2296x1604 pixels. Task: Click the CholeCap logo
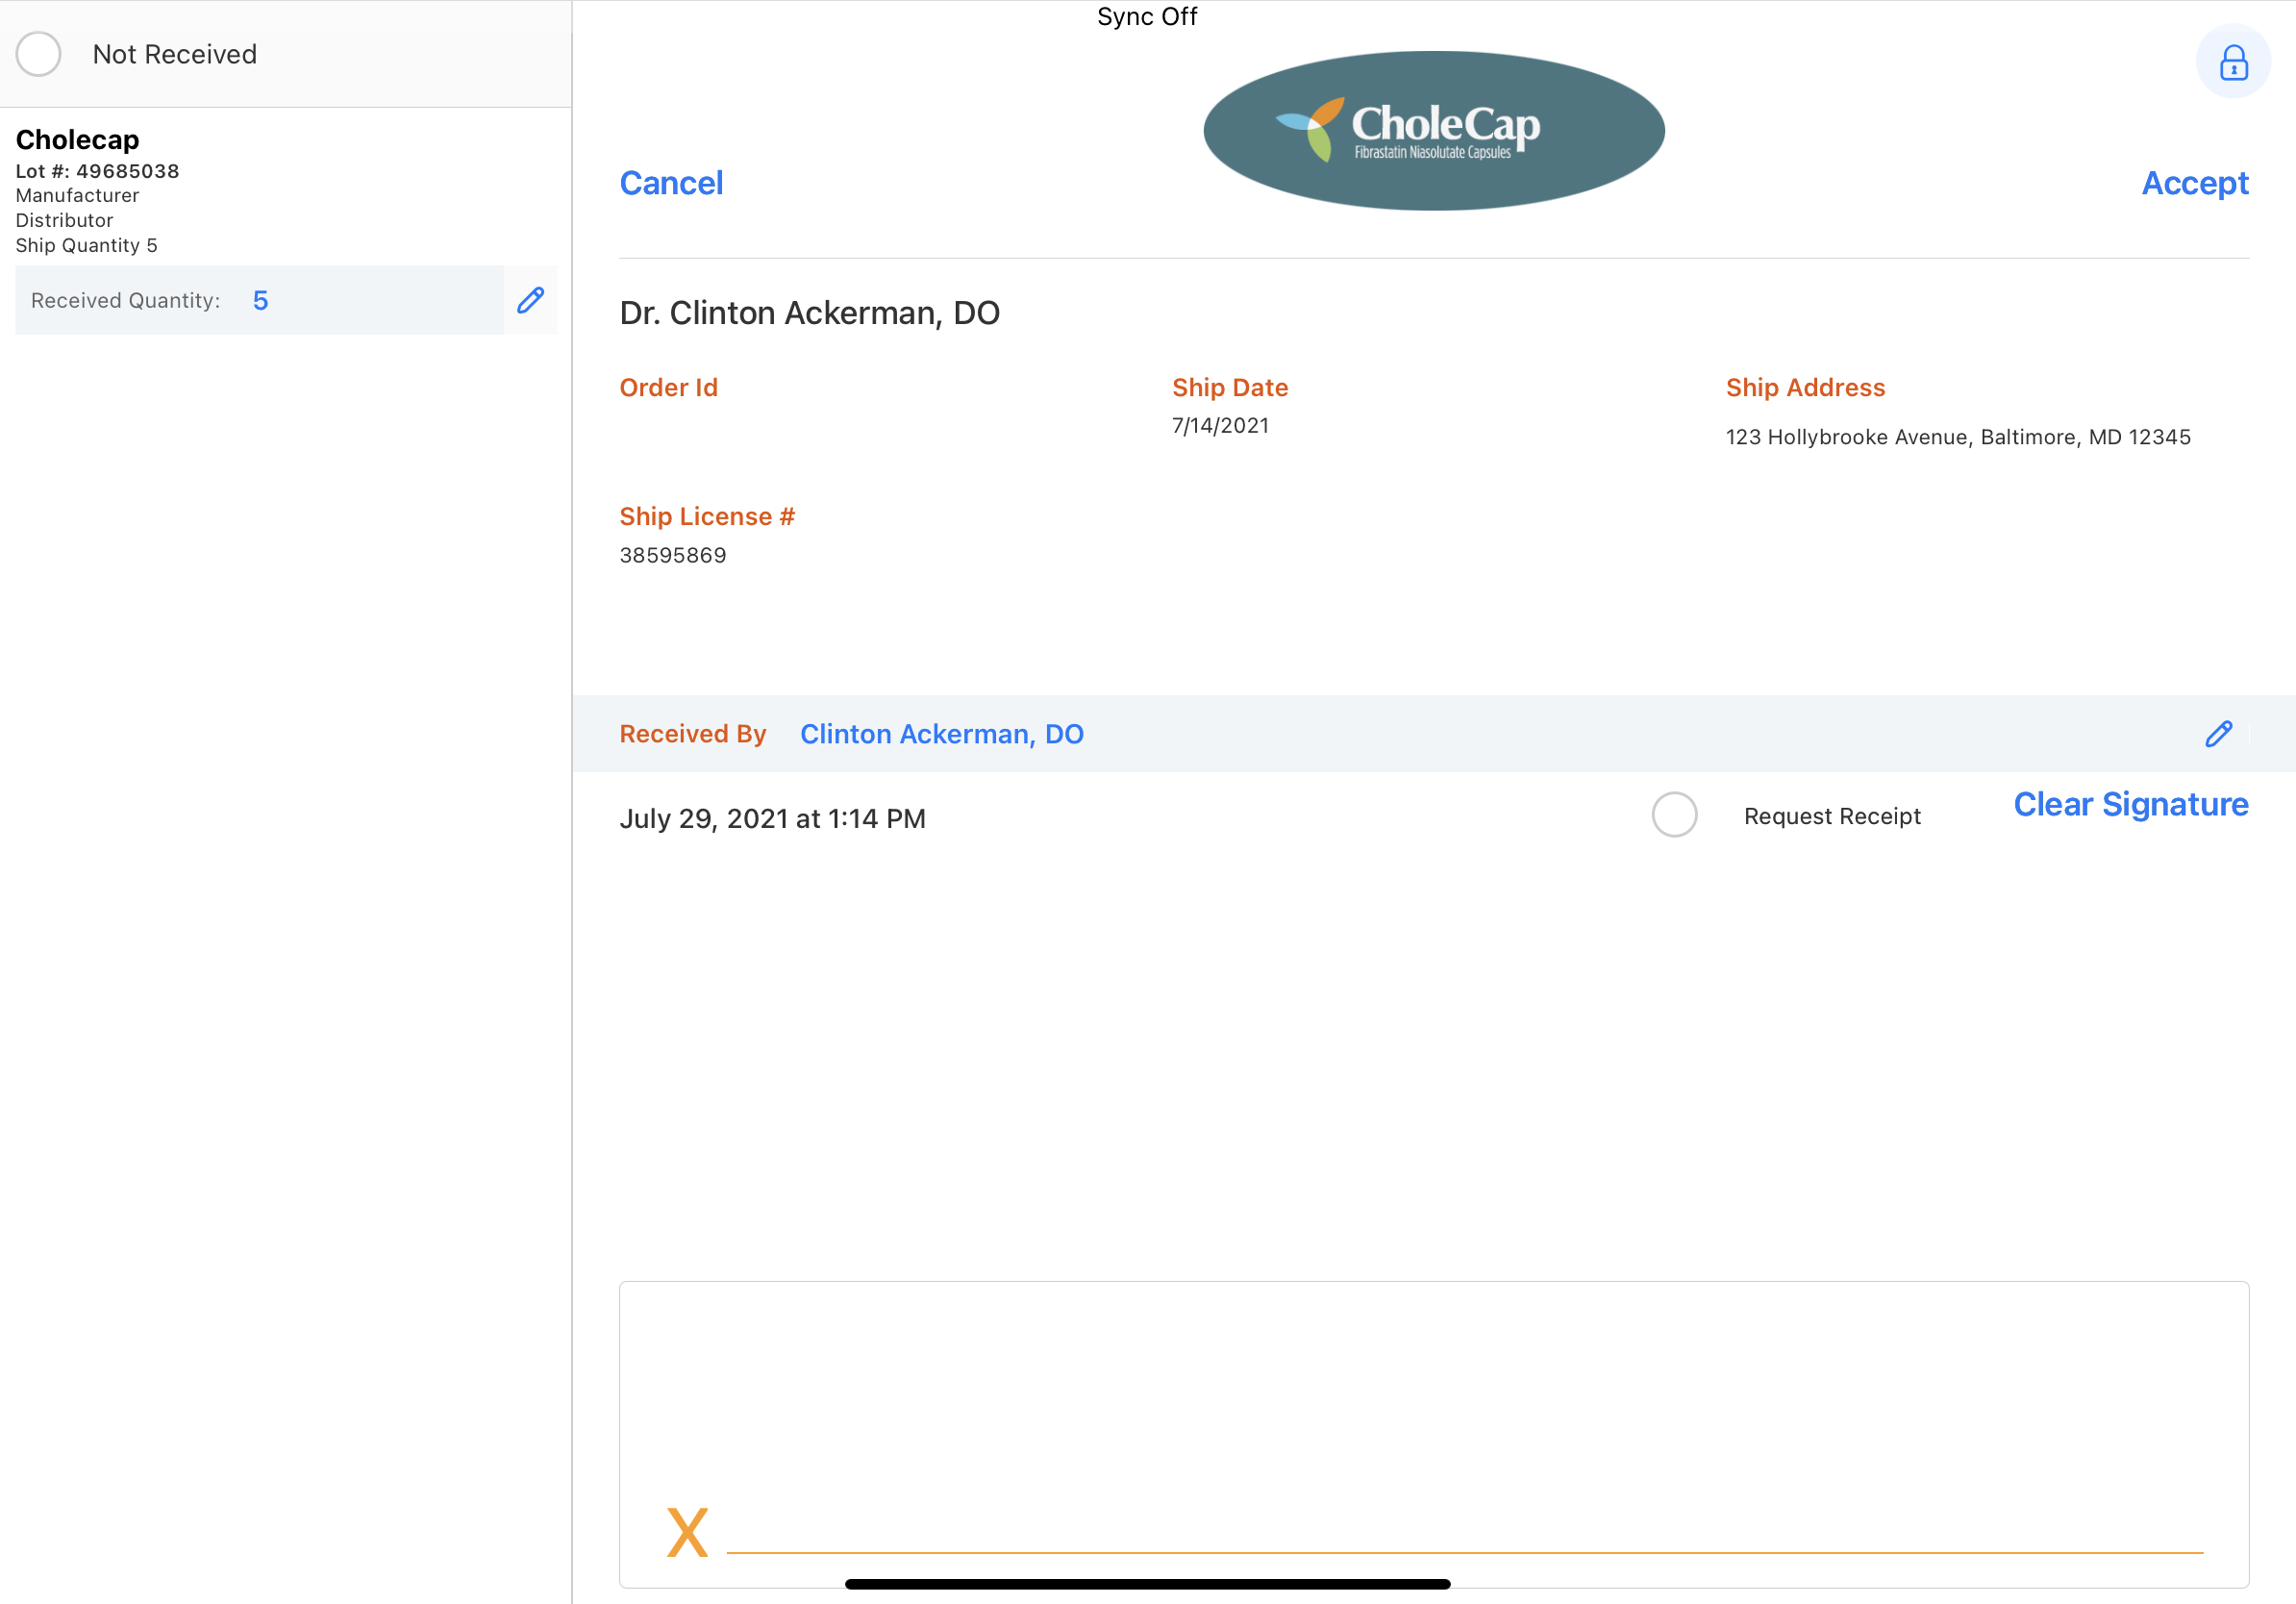coord(1433,130)
